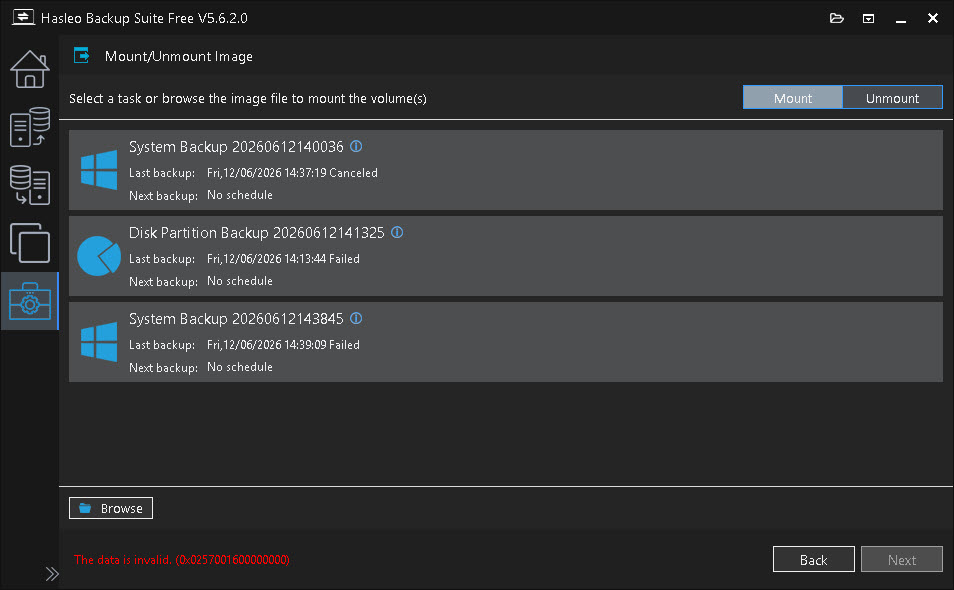Viewport: 954px width, 590px height.
Task: Click the 'Mount/Unmount Image' heading text
Action: click(179, 56)
